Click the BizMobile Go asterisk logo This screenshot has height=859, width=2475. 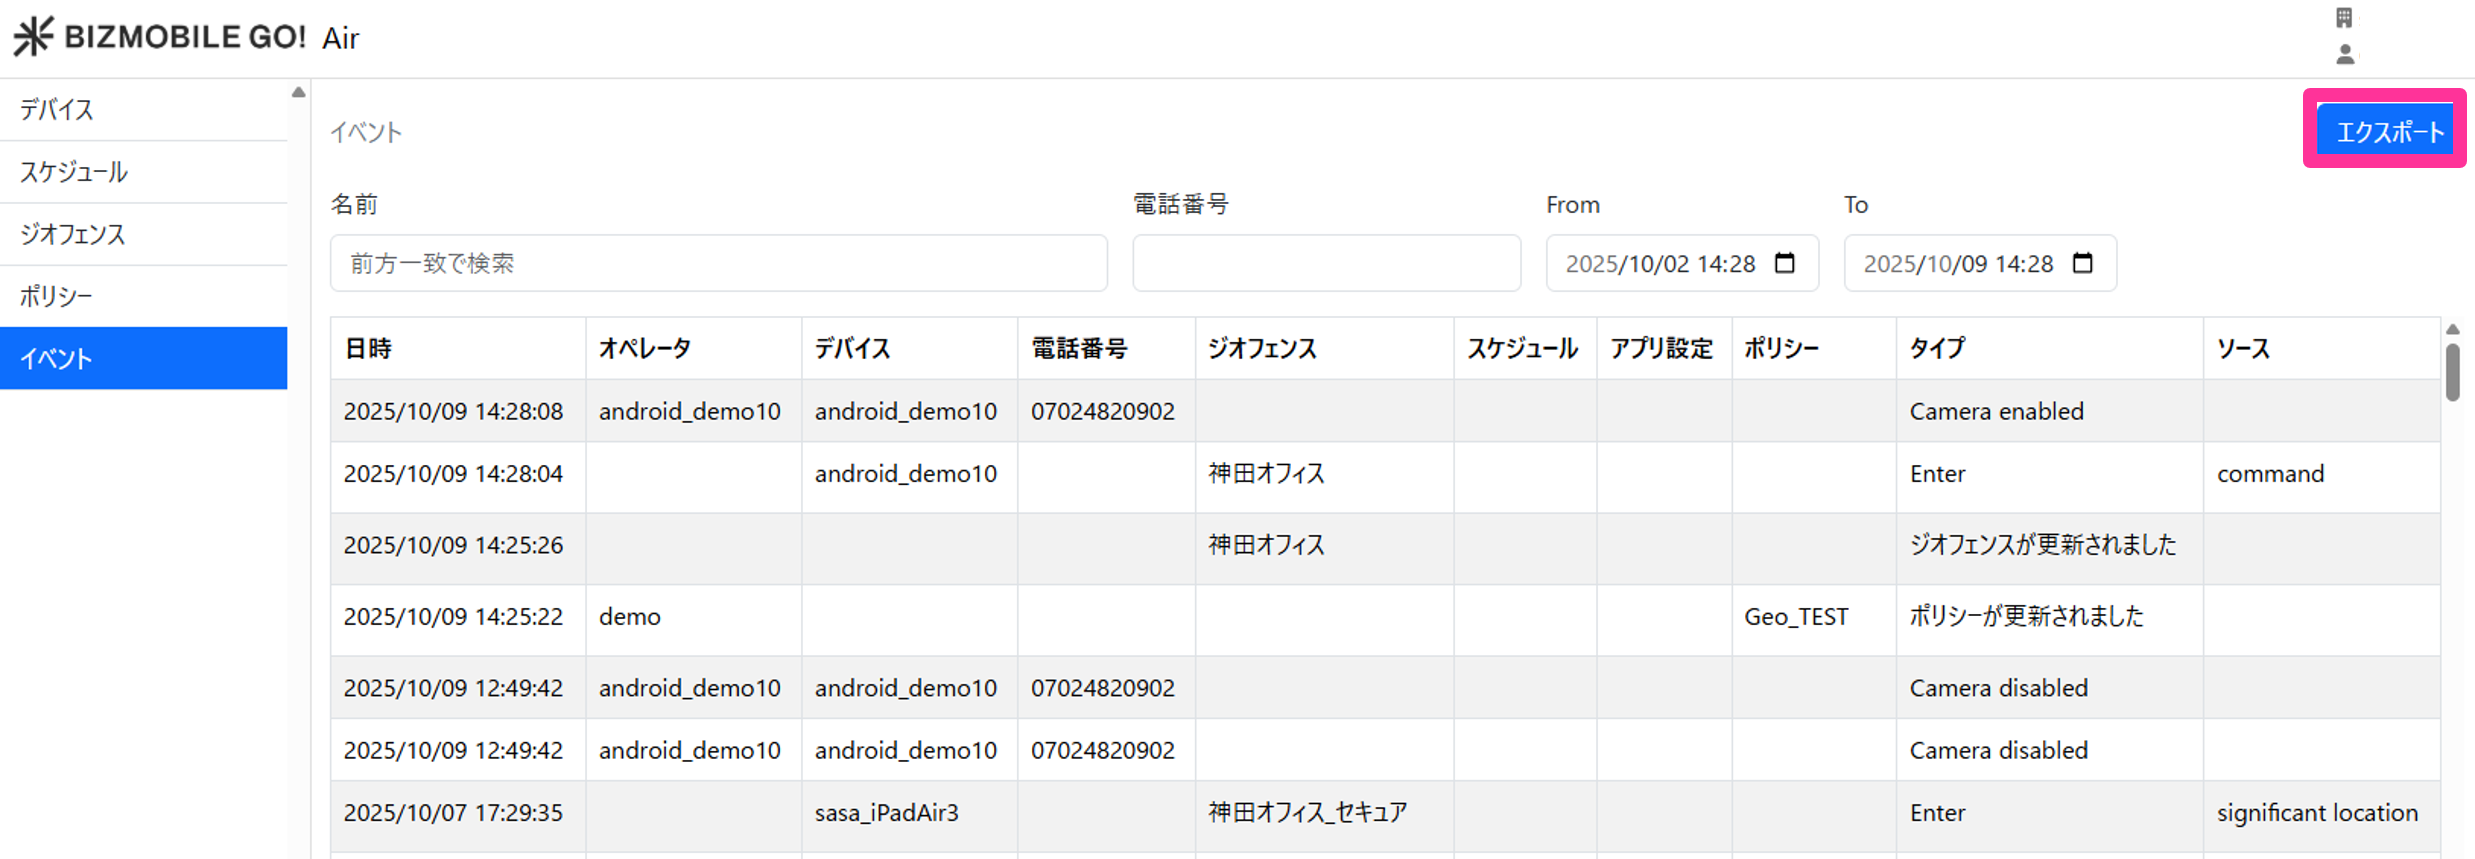(33, 37)
